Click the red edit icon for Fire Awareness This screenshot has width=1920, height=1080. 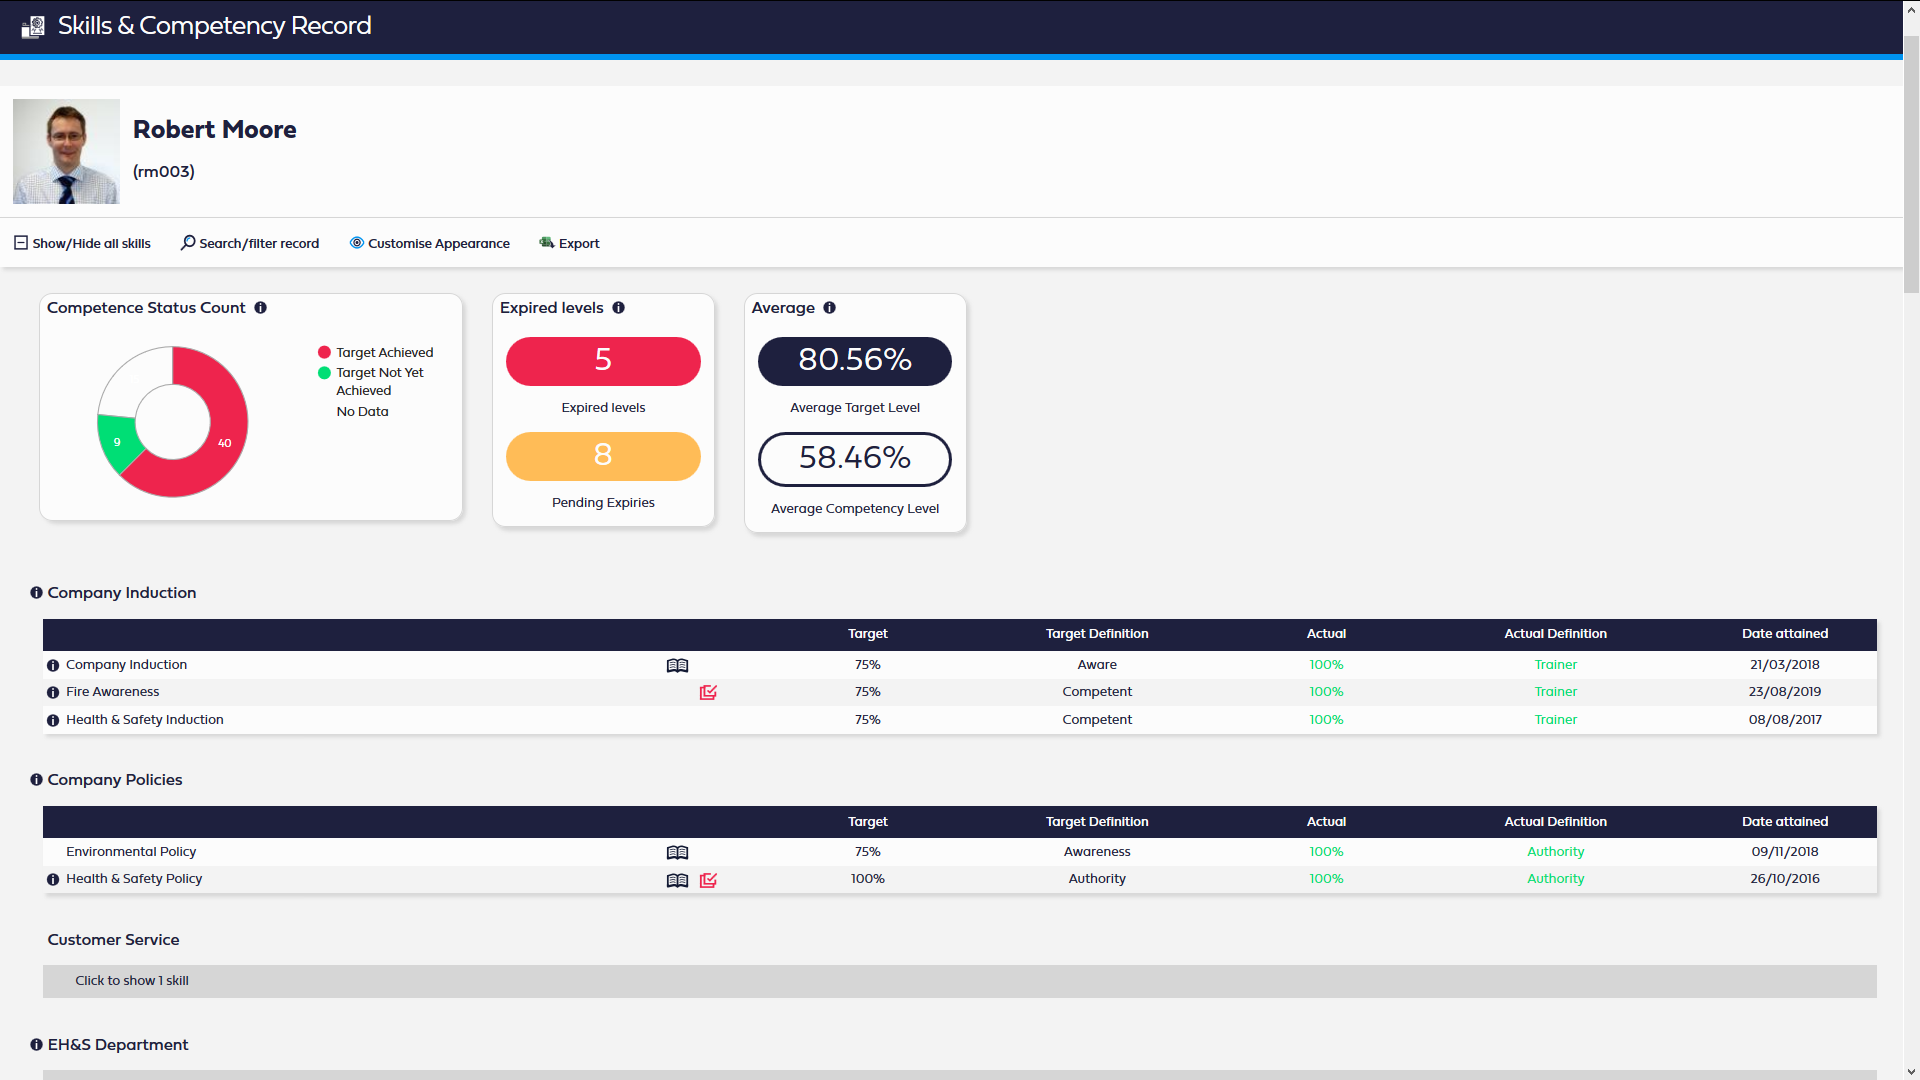pos(708,693)
